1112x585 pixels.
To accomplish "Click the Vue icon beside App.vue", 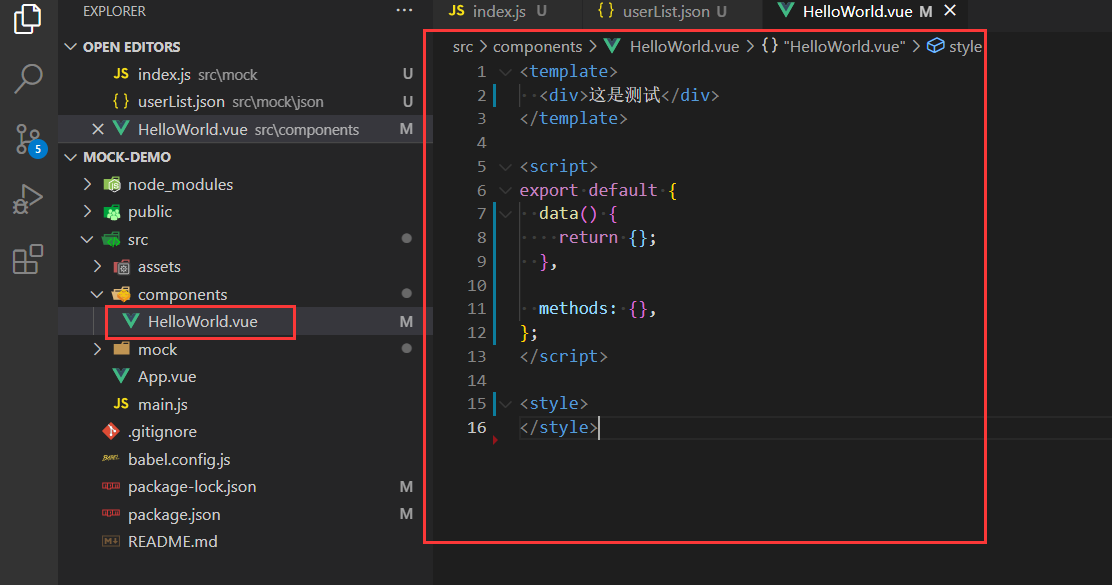I will tap(121, 376).
